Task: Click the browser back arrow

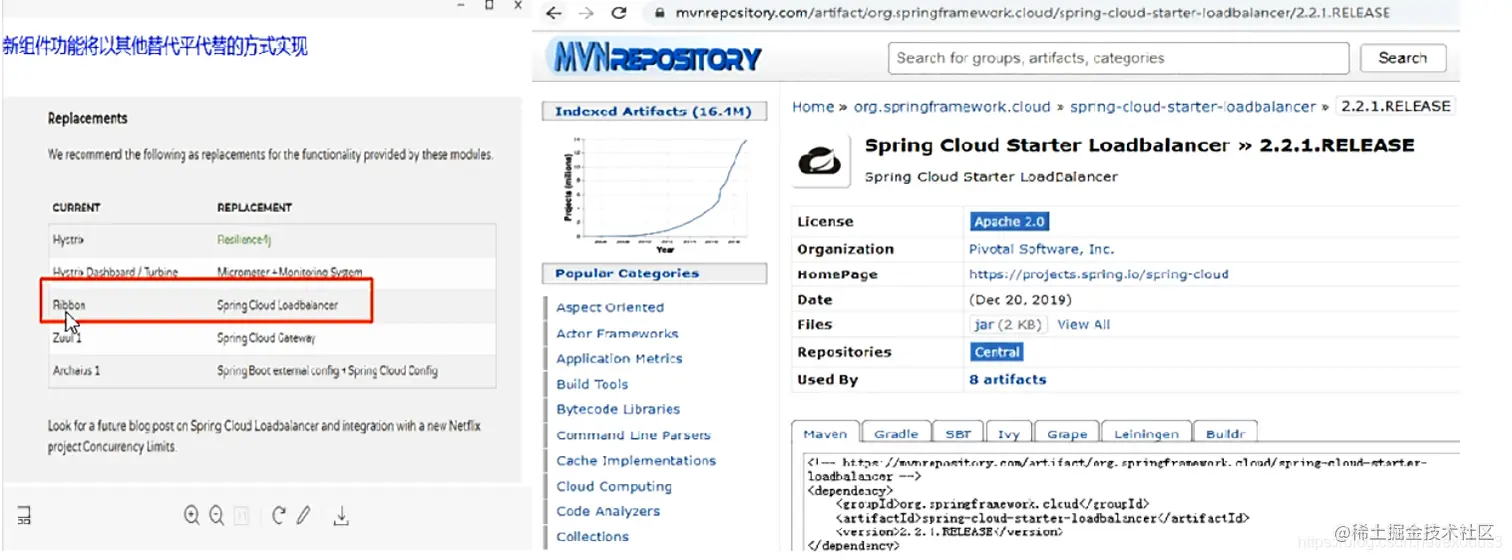Action: pyautogui.click(x=554, y=13)
